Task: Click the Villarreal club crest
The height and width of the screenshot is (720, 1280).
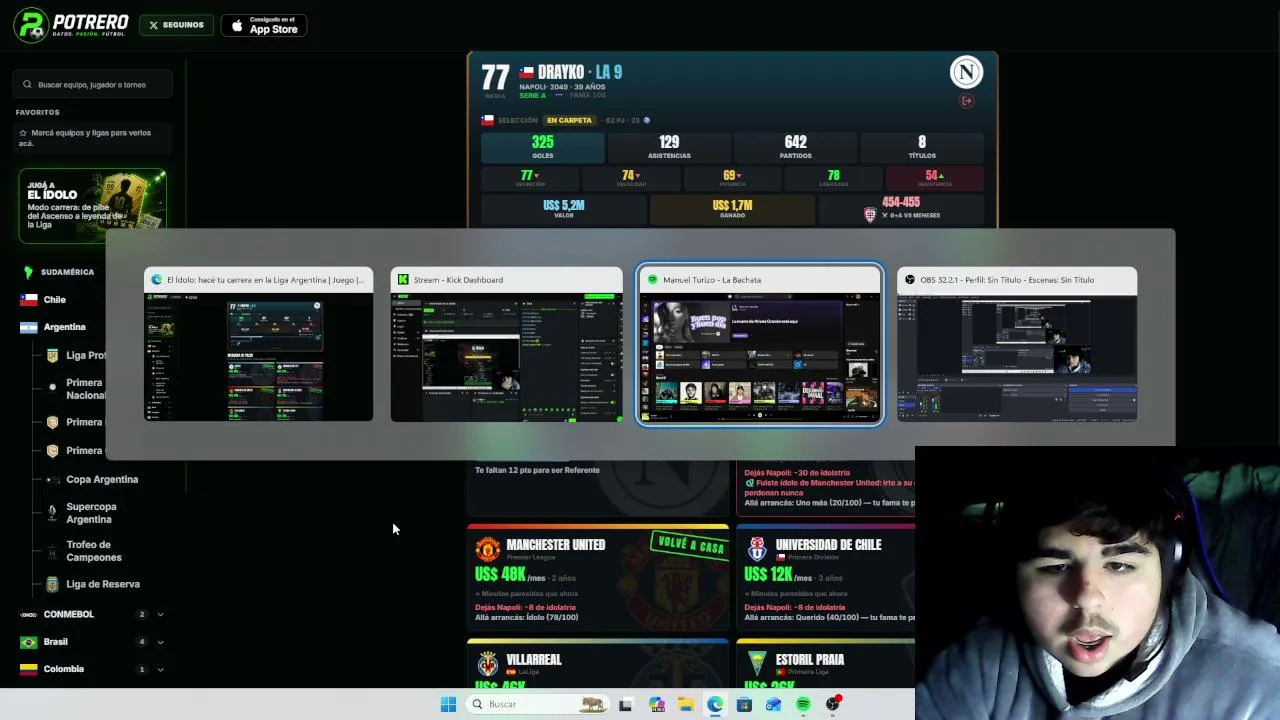Action: (x=487, y=664)
